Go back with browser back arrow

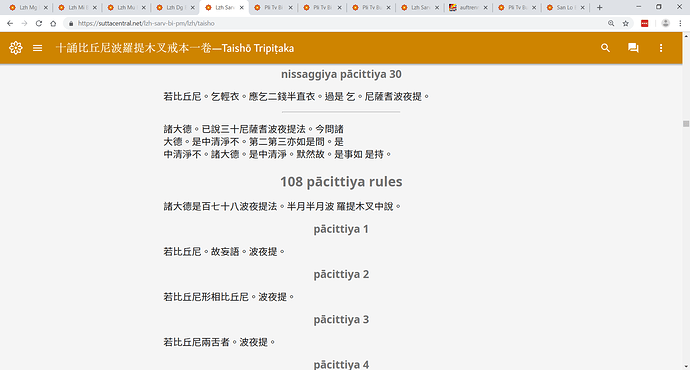[10, 23]
